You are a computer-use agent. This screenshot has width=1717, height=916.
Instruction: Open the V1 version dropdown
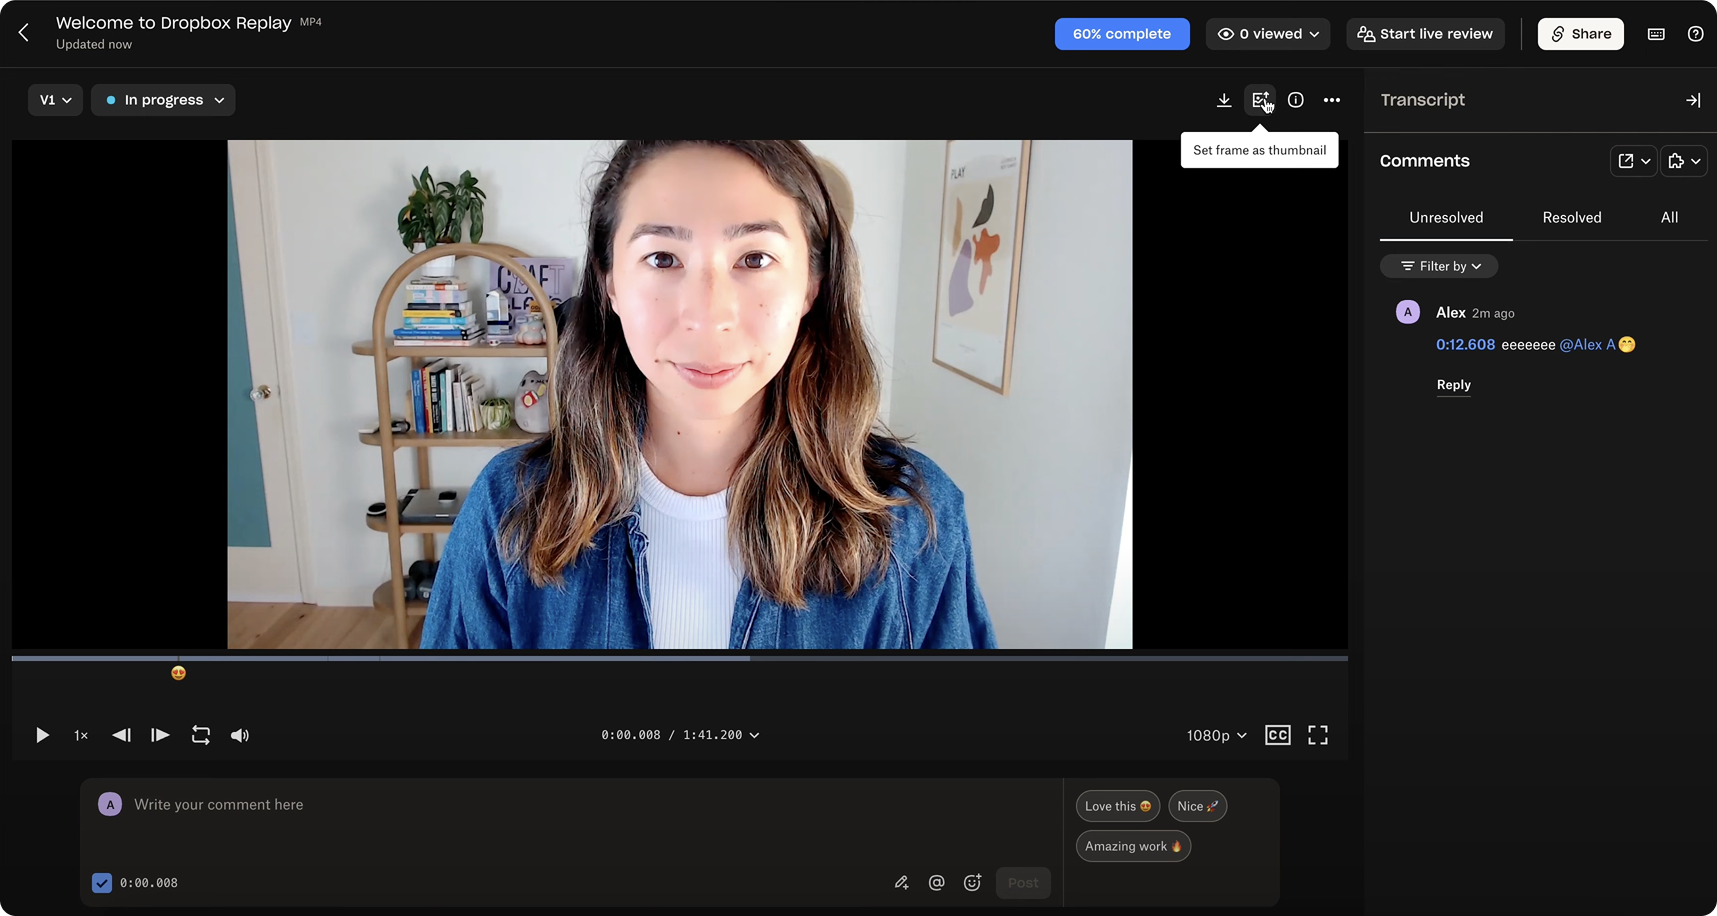tap(55, 99)
